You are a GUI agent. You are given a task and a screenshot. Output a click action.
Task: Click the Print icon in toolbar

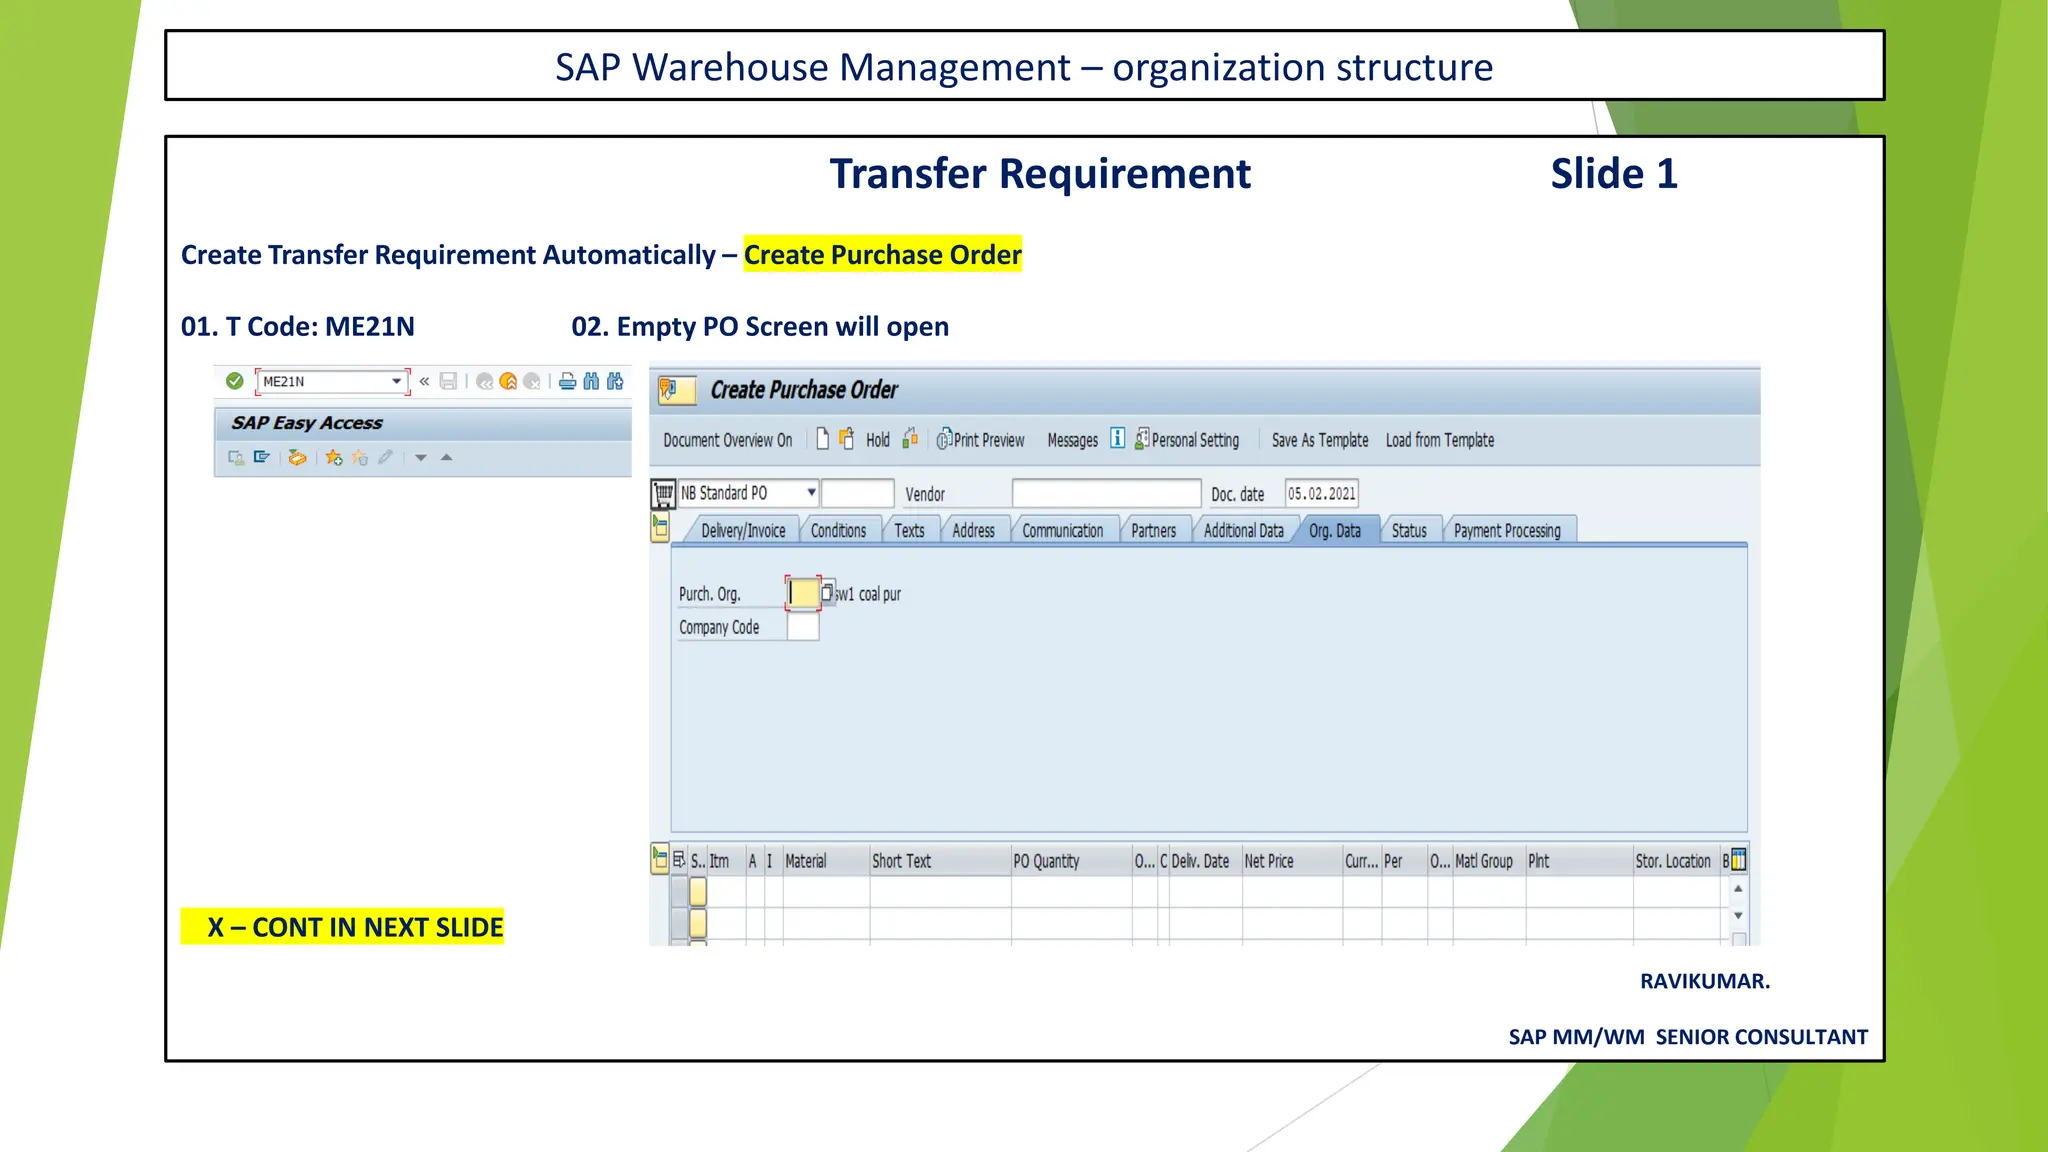click(x=567, y=381)
